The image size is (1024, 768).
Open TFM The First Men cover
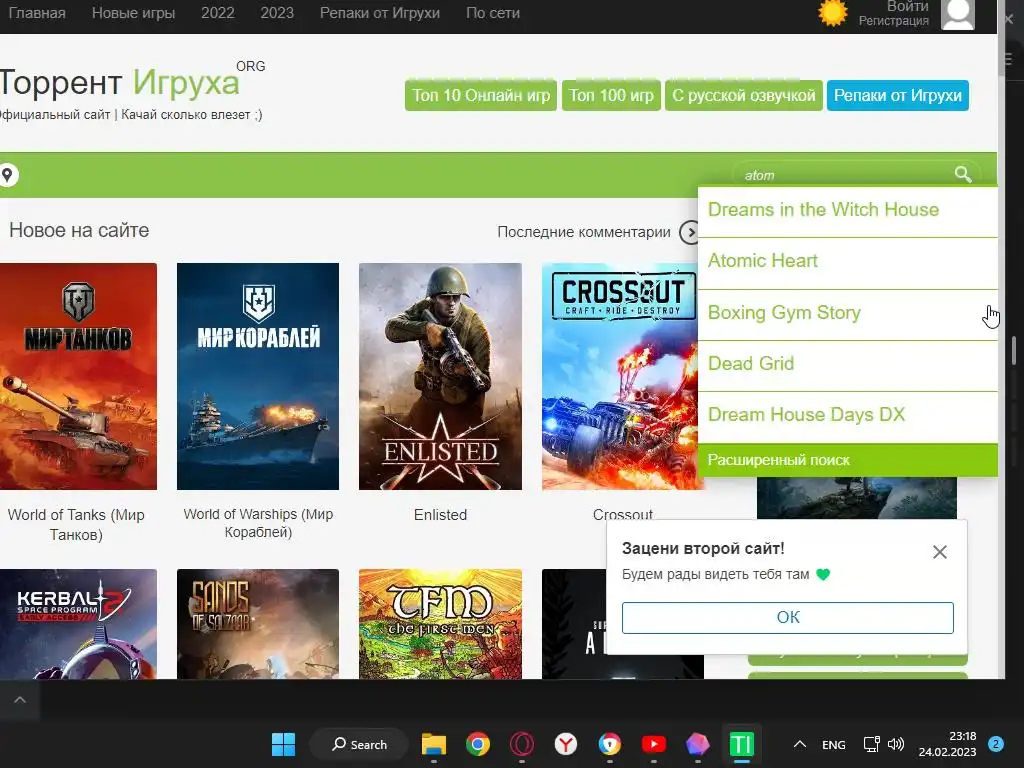[x=440, y=624]
